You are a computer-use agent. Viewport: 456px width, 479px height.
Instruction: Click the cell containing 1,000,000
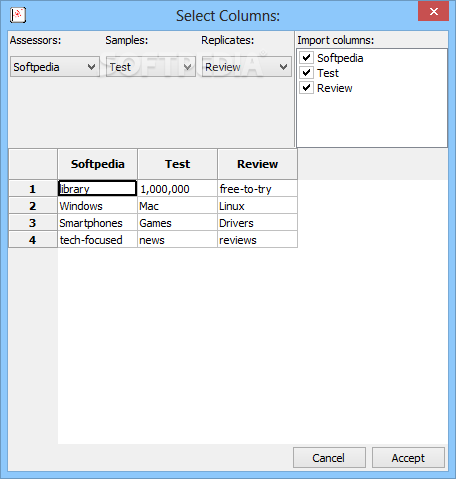(x=177, y=189)
